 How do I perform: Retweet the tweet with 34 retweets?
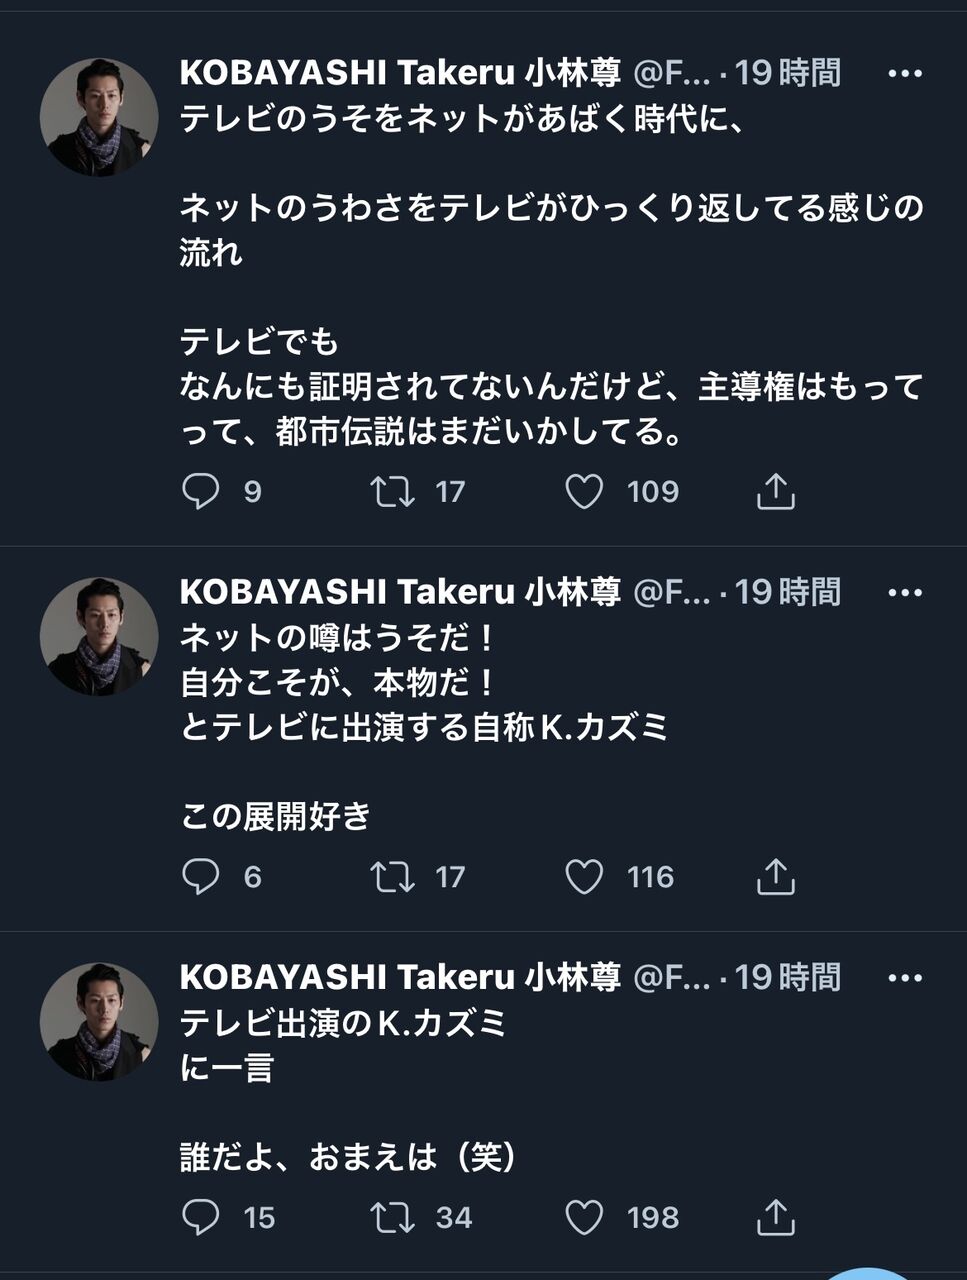click(393, 1217)
